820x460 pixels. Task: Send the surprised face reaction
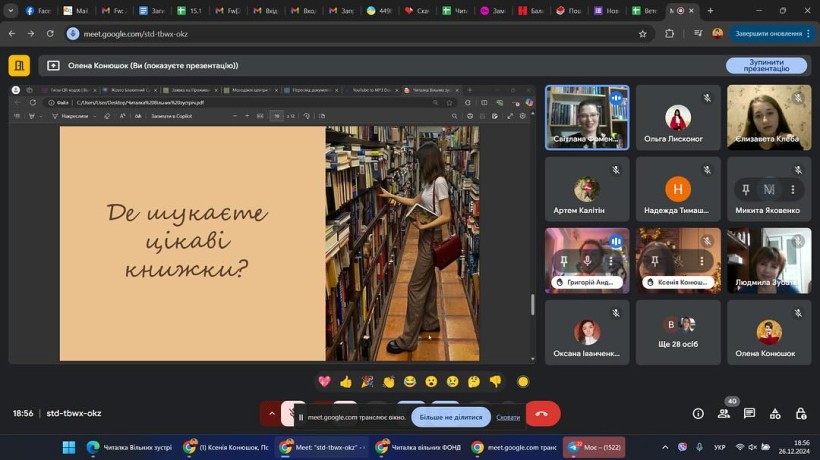tap(431, 382)
